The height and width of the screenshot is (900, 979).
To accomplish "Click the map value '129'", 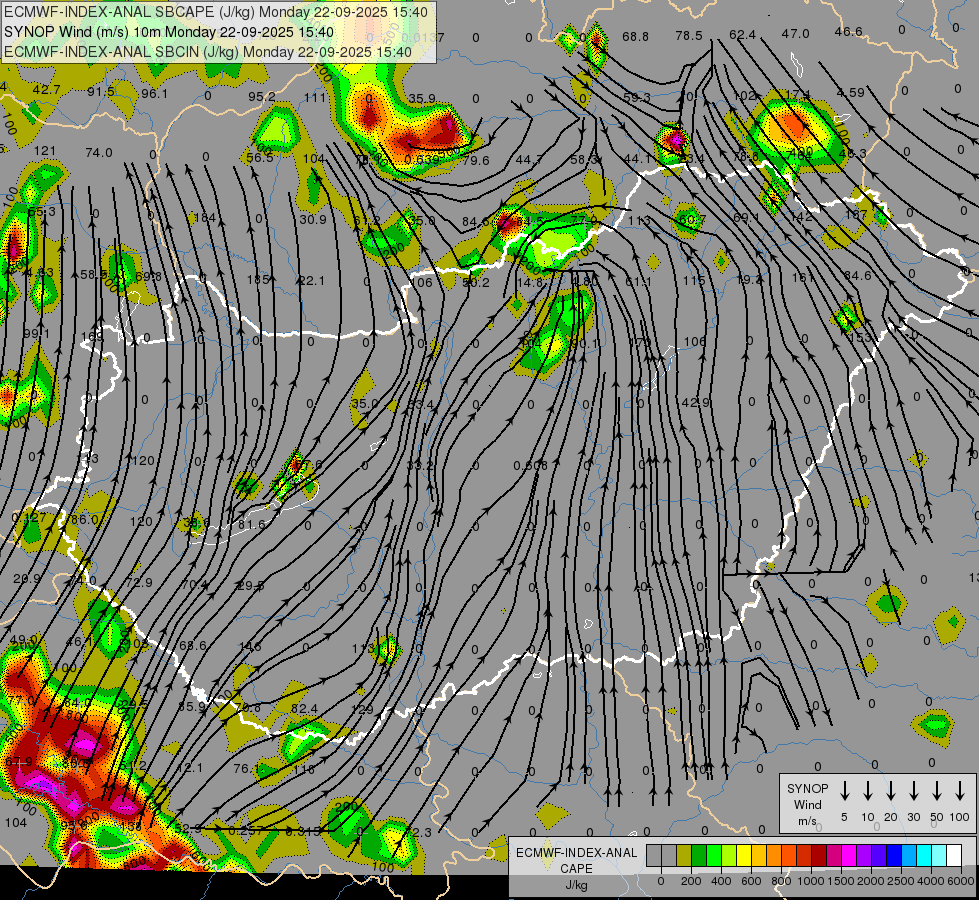I will tap(362, 710).
